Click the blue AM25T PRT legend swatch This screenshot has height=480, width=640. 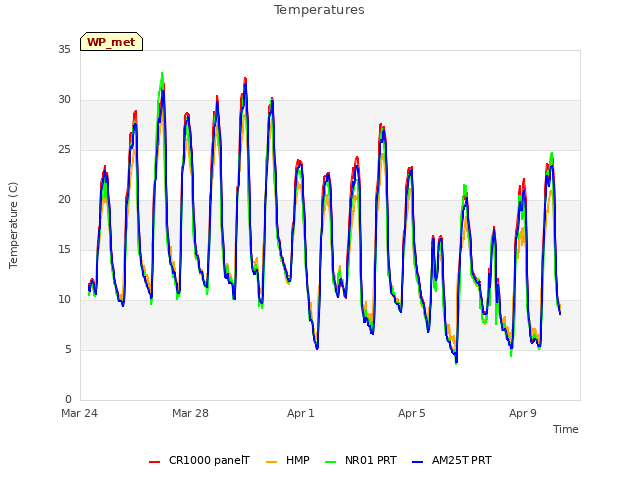[x=418, y=461]
